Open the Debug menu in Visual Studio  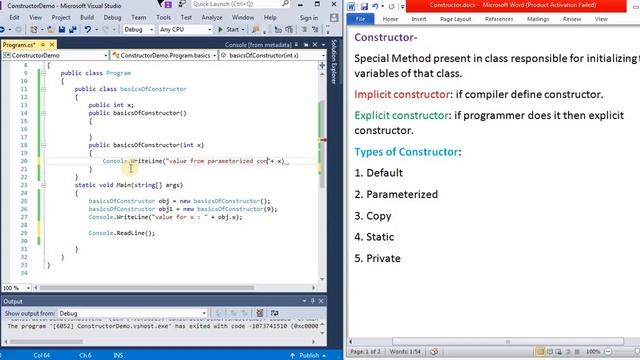tap(112, 18)
